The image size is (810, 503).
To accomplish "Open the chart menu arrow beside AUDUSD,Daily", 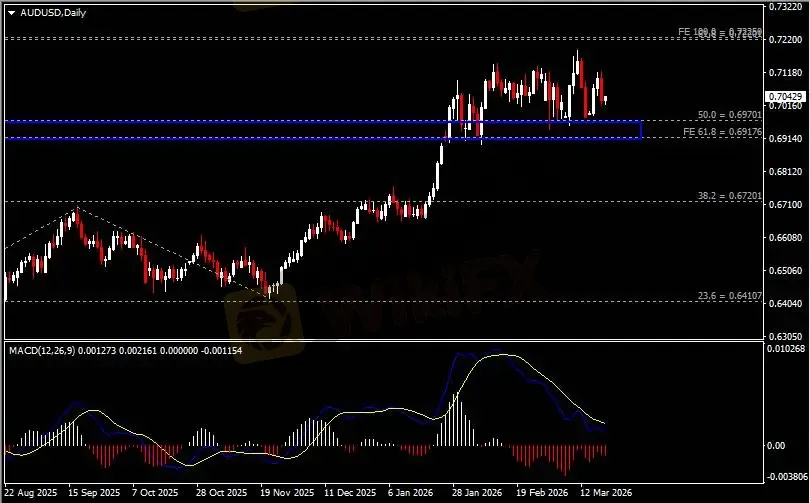I will [x=12, y=13].
